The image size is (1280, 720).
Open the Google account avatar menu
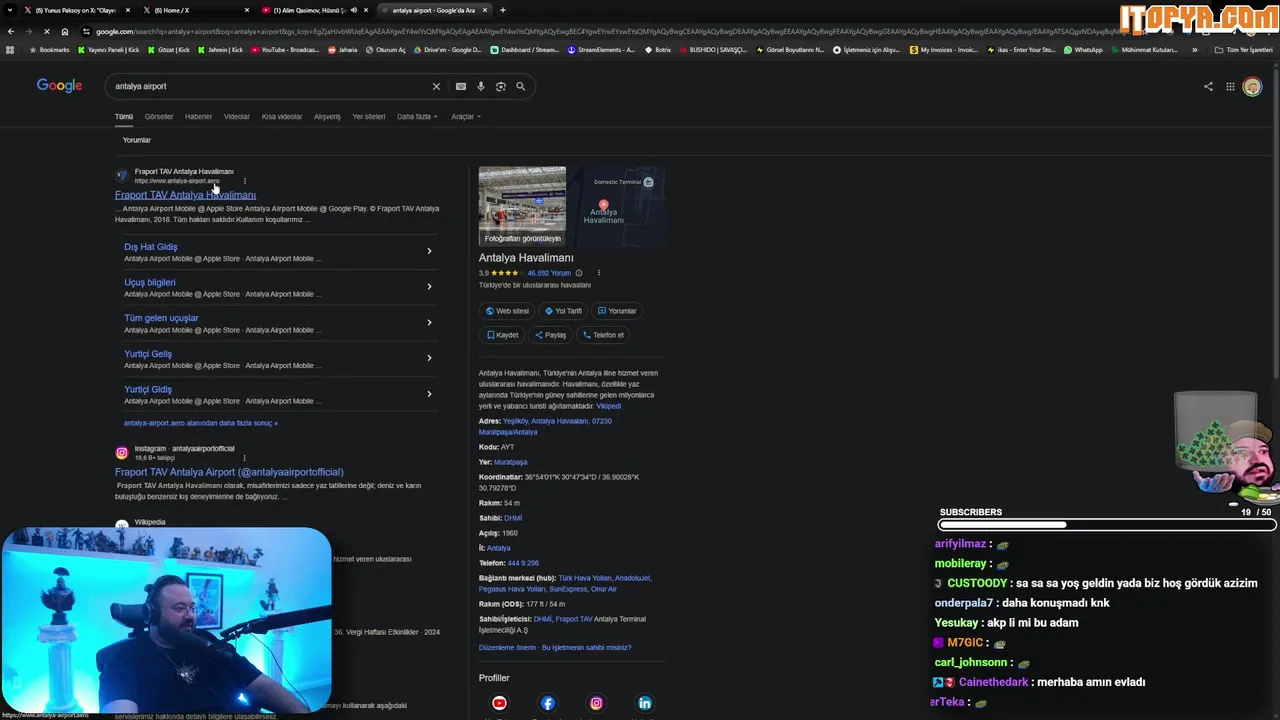[x=1252, y=87]
